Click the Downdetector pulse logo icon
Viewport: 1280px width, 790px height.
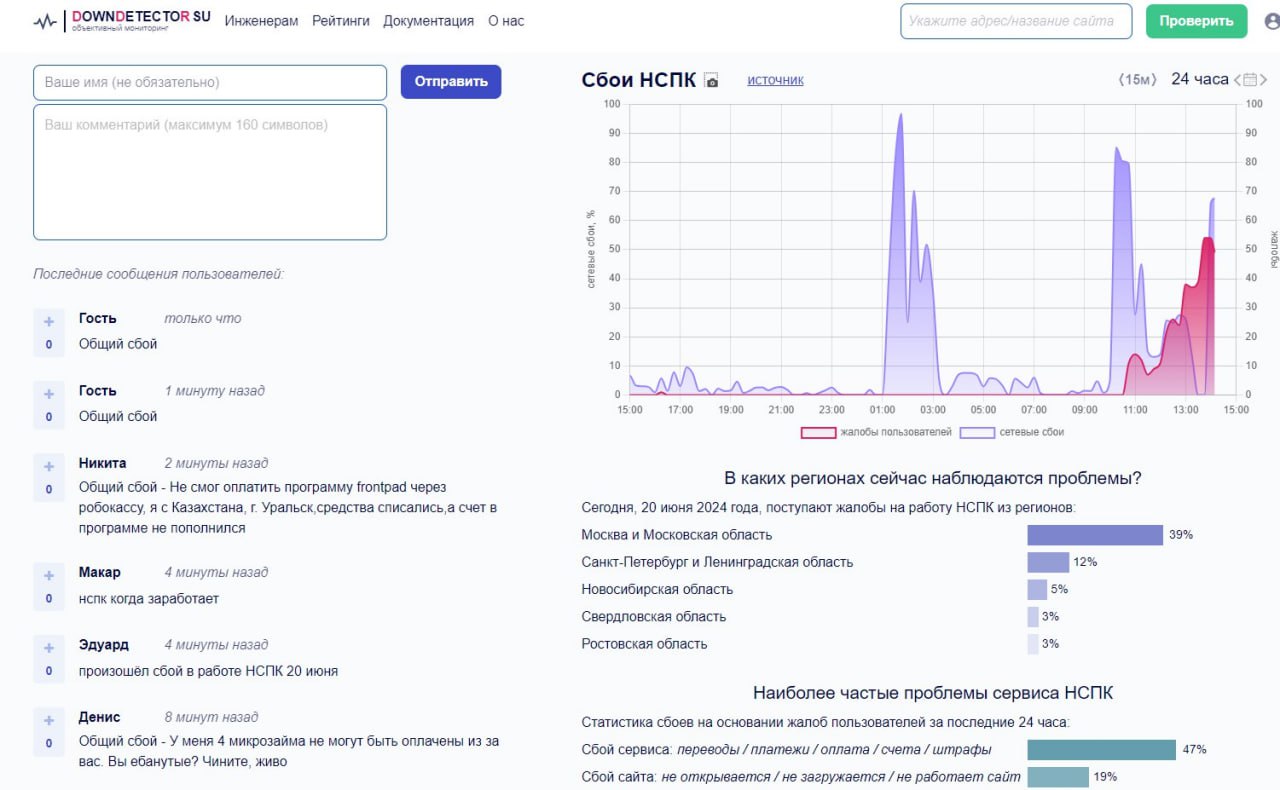(x=45, y=21)
